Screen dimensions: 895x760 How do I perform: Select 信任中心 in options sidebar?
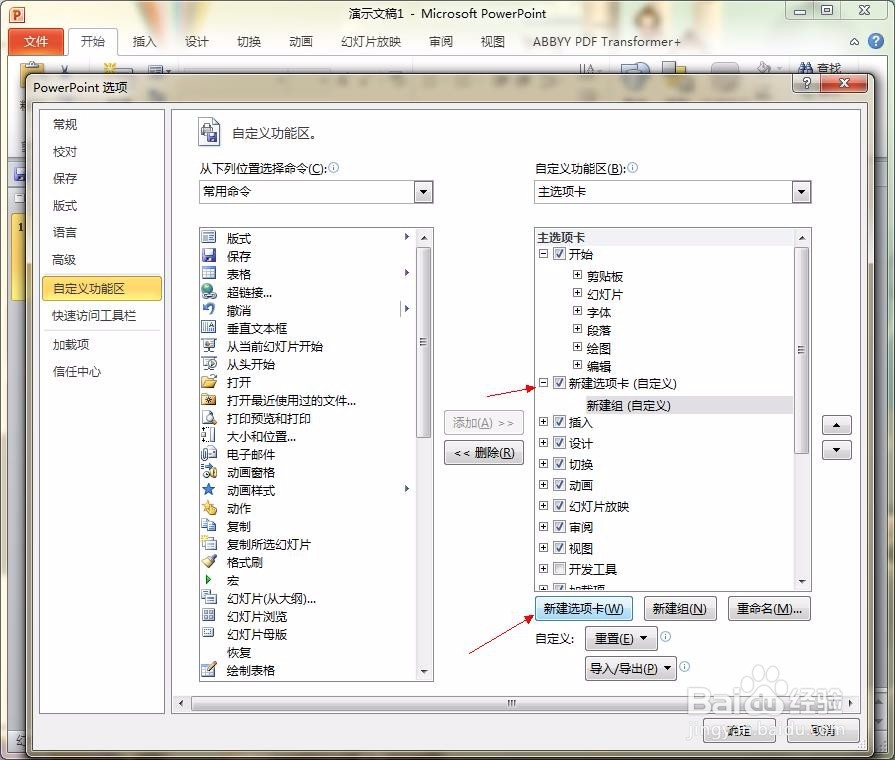[x=77, y=372]
